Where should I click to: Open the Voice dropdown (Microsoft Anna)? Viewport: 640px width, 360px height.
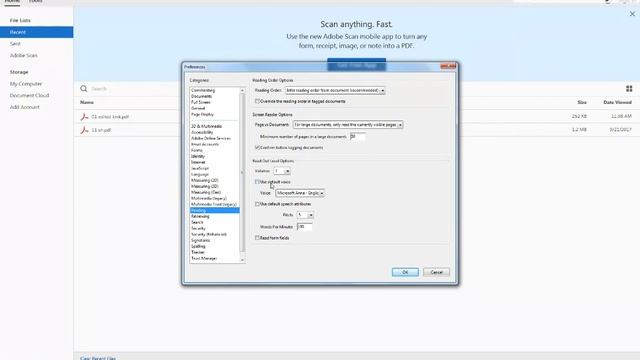[300, 193]
